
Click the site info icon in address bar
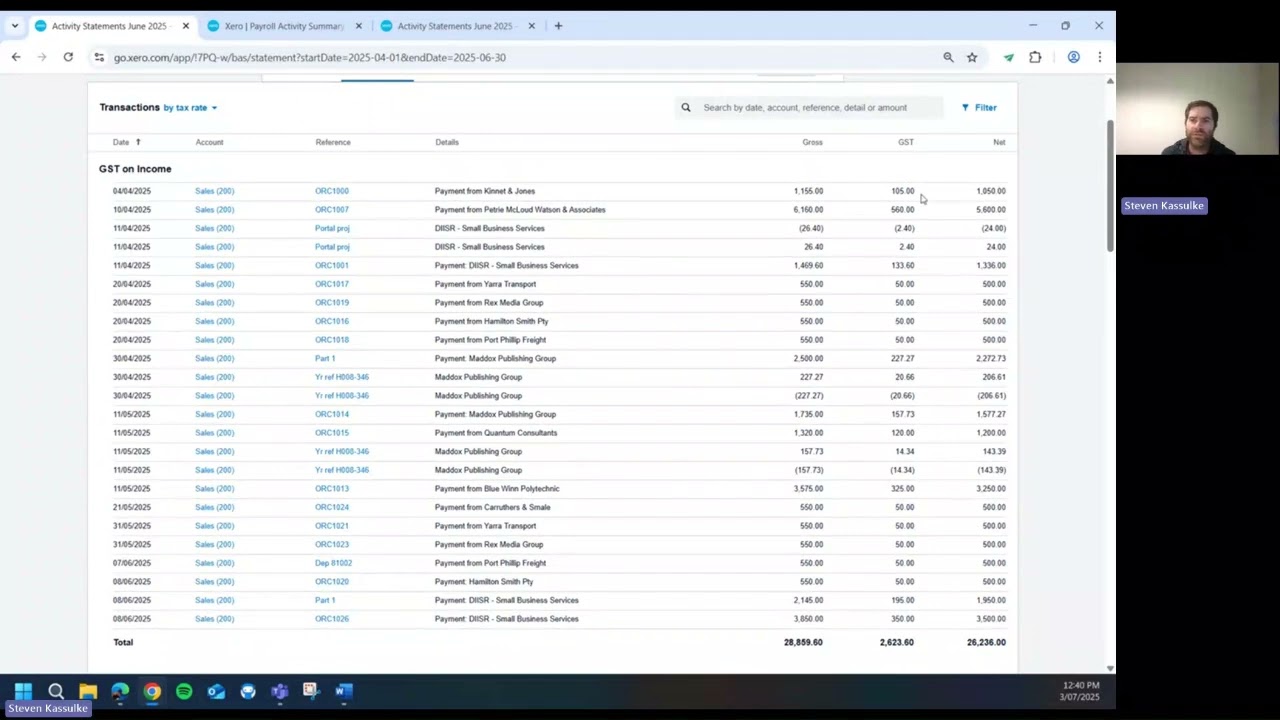pos(99,57)
